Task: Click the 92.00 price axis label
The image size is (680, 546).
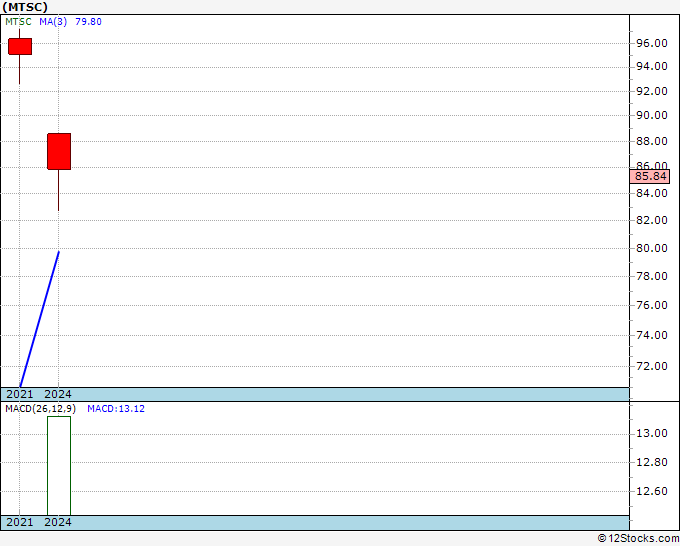Action: [x=651, y=91]
